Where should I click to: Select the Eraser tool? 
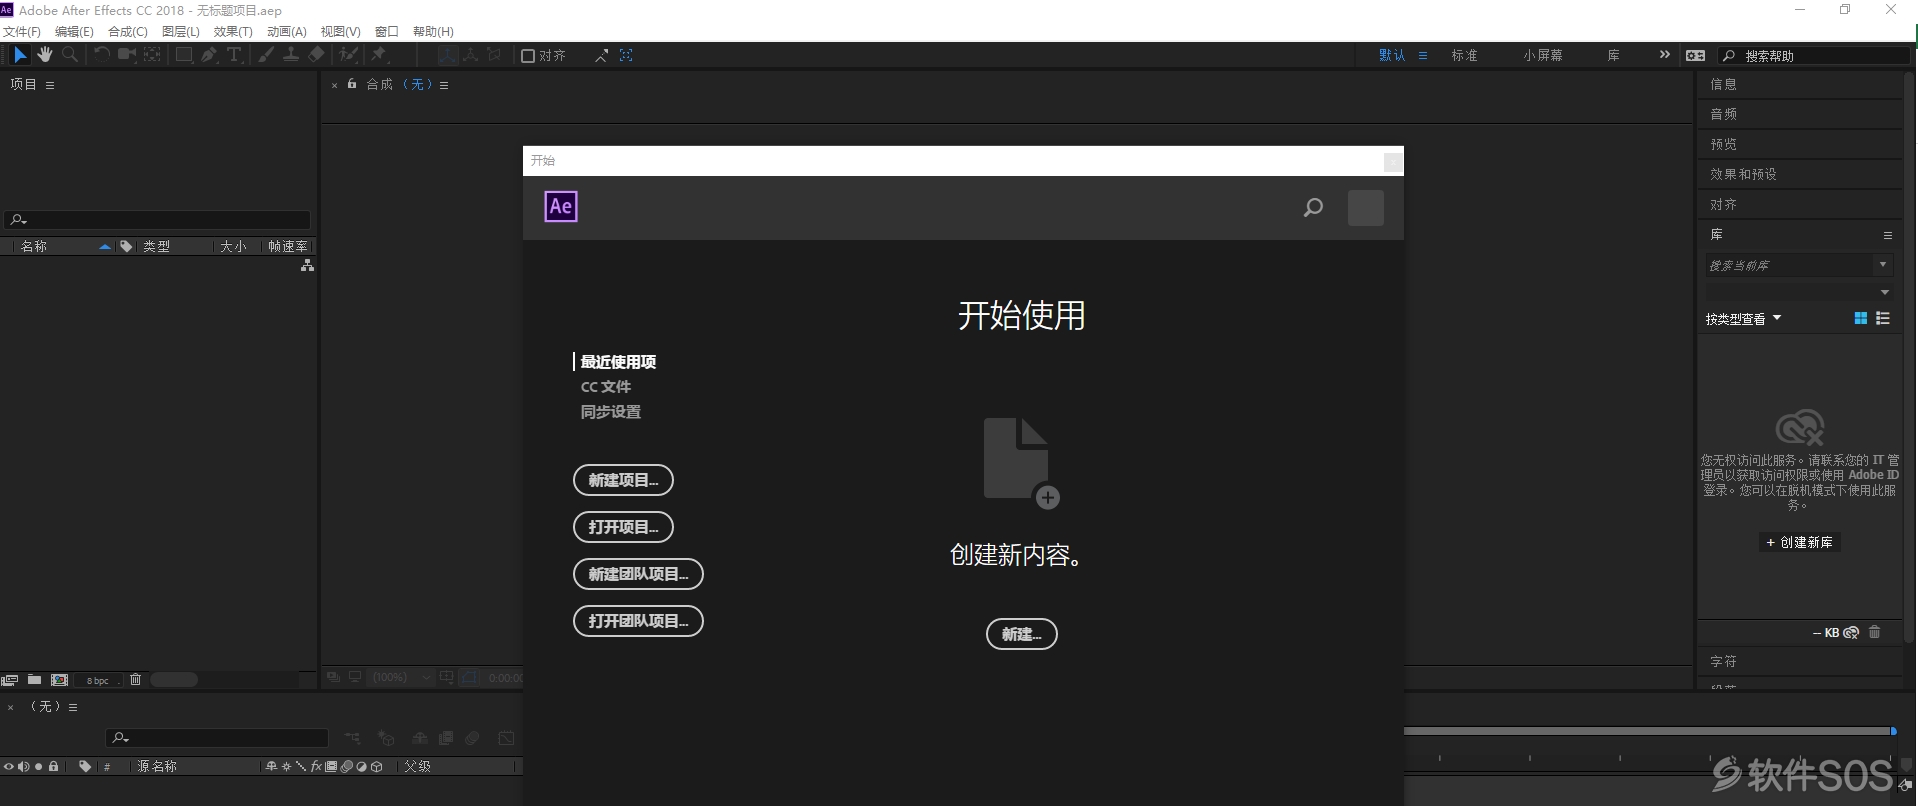coord(317,55)
